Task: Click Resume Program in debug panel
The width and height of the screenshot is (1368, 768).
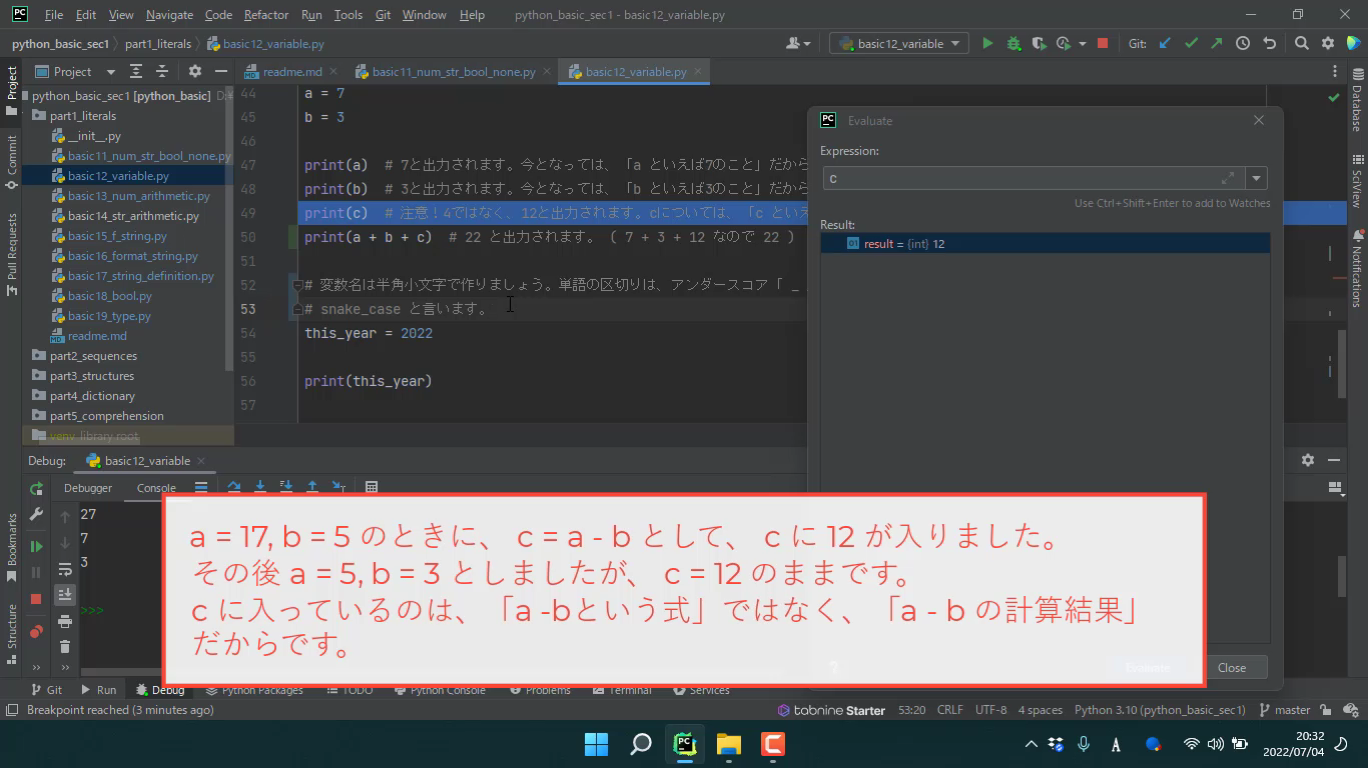Action: pos(37,547)
